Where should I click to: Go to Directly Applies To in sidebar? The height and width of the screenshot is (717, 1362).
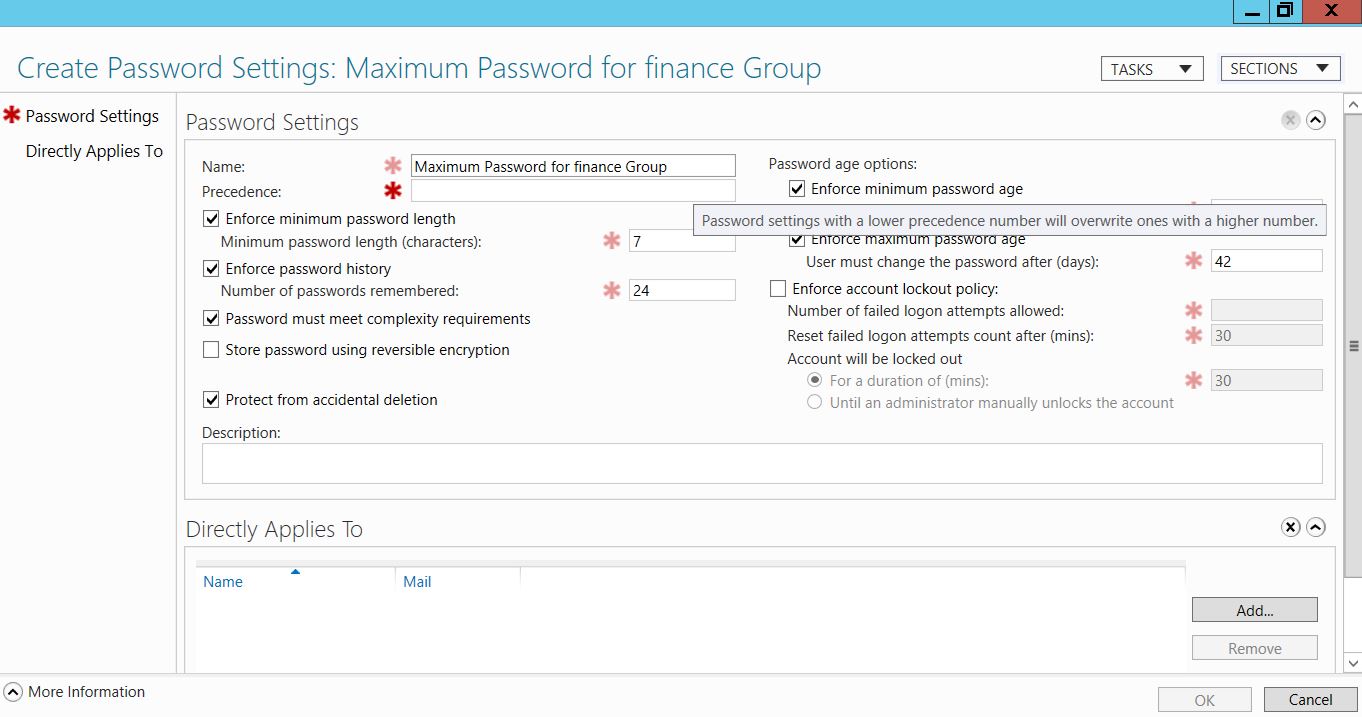pos(94,151)
